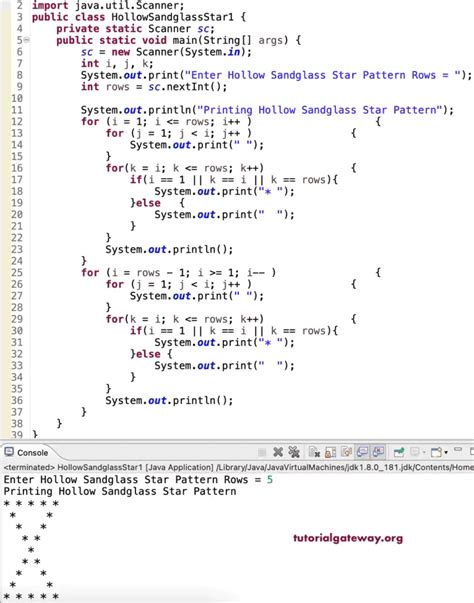474x603 pixels.
Task: Remove the launch with the single X icon
Action: [278, 452]
